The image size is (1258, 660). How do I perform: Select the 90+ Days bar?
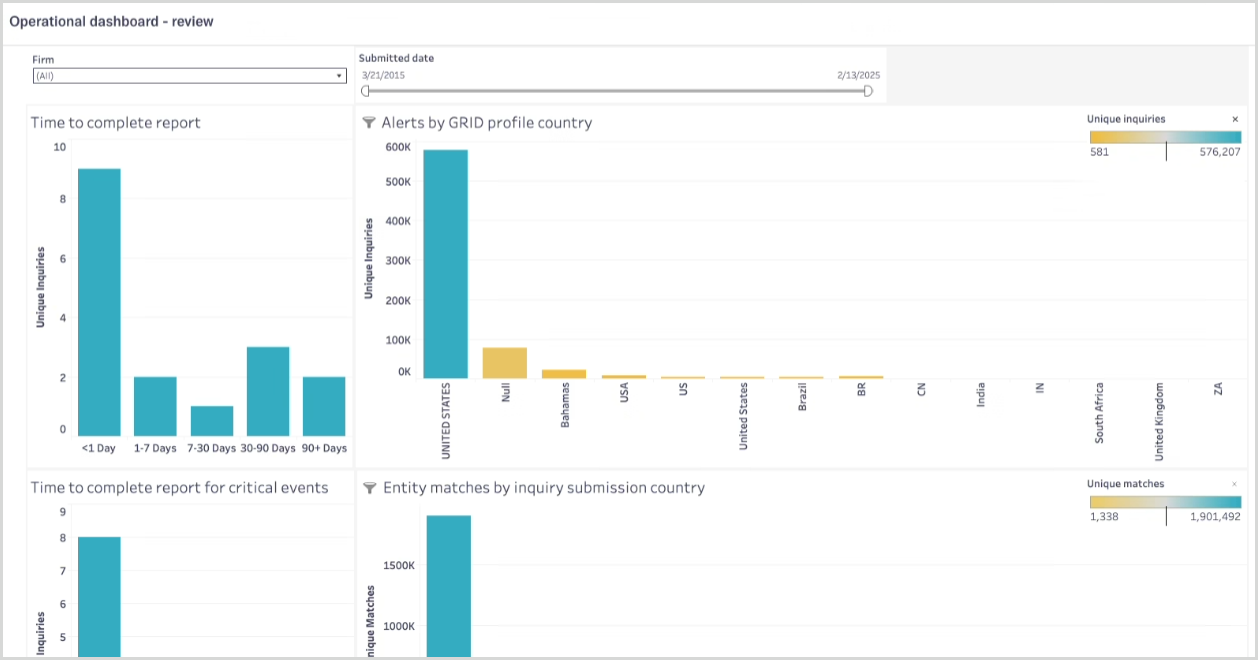coord(324,406)
